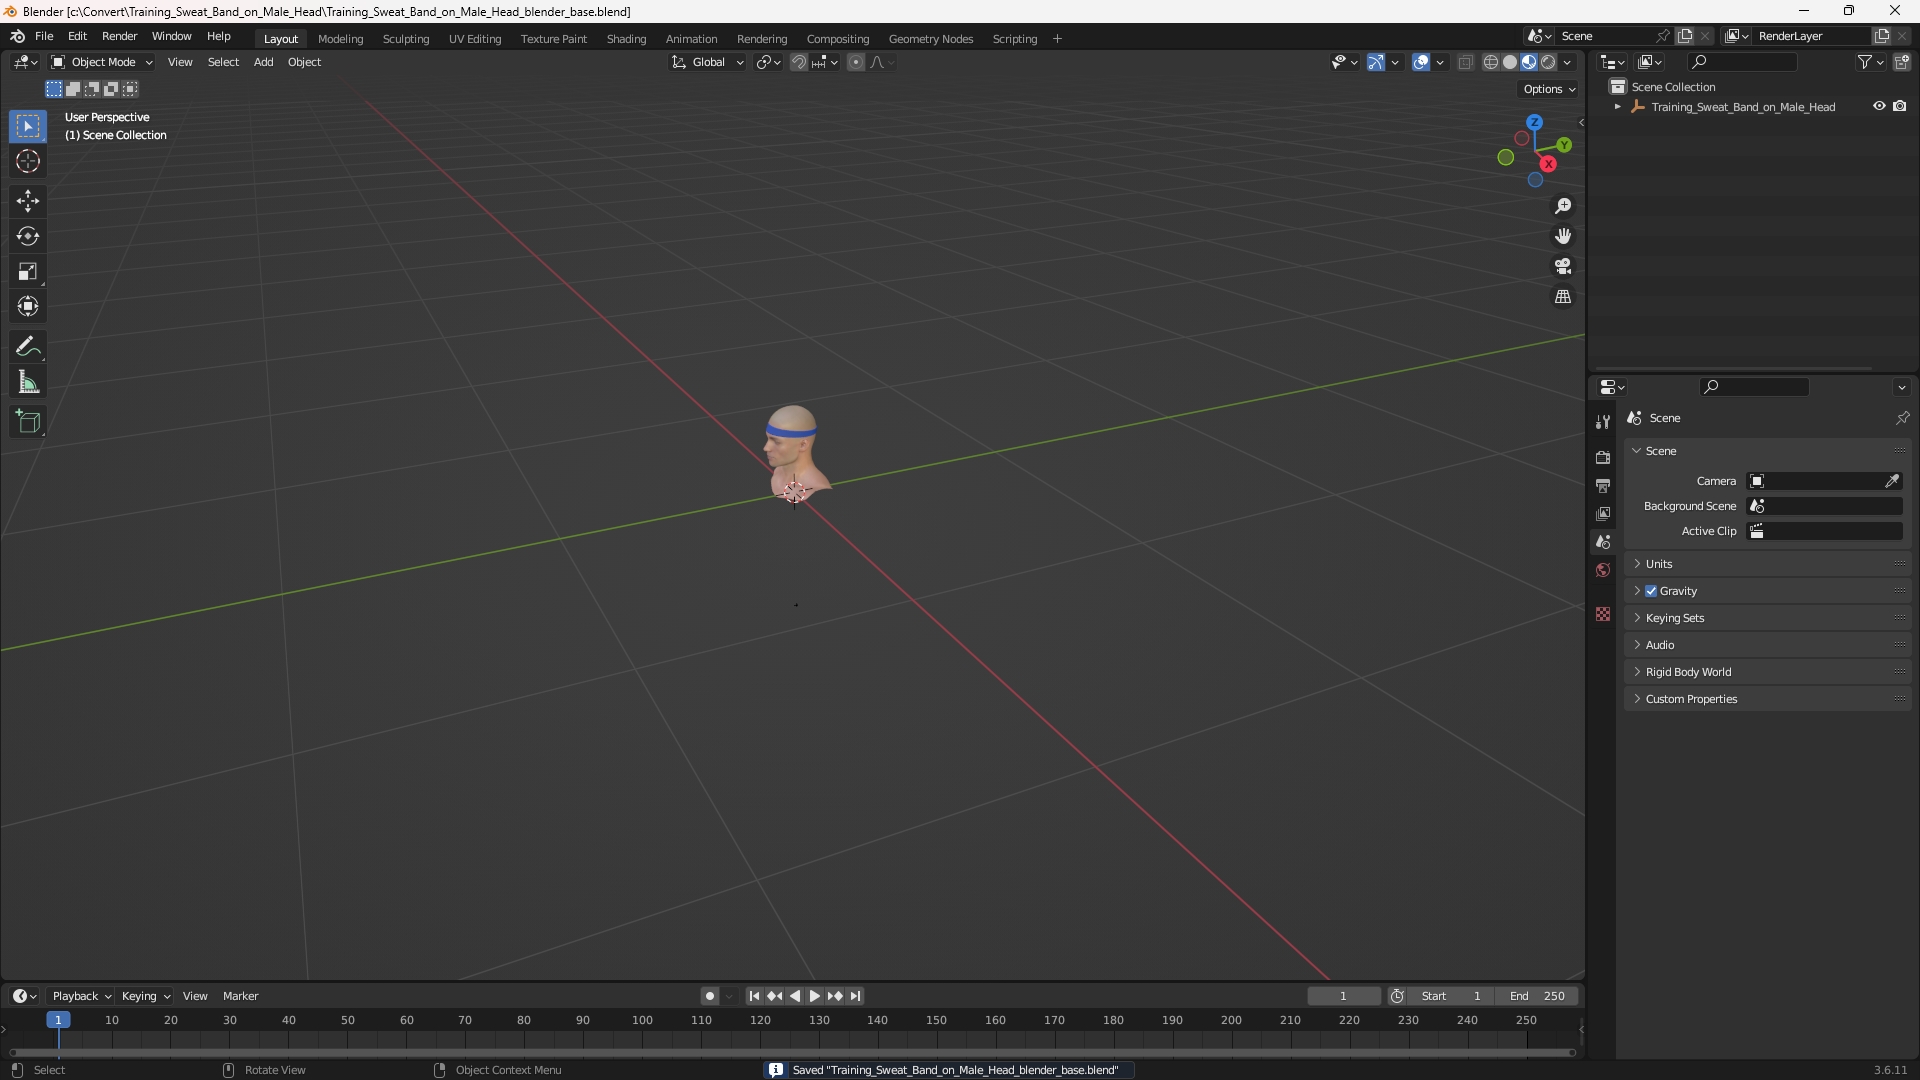The height and width of the screenshot is (1080, 1920).
Task: Click the viewport zoom magnifier icon
Action: pos(1562,206)
